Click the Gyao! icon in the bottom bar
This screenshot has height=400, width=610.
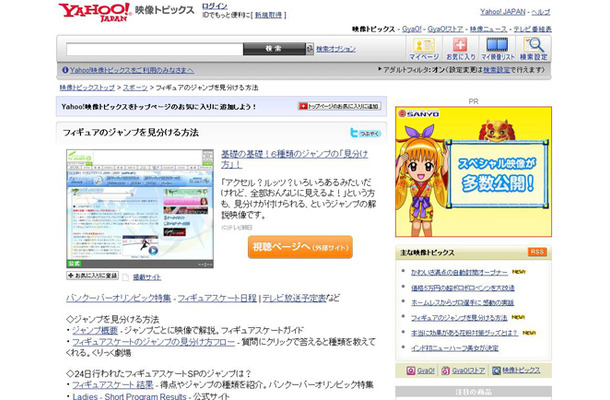(411, 370)
